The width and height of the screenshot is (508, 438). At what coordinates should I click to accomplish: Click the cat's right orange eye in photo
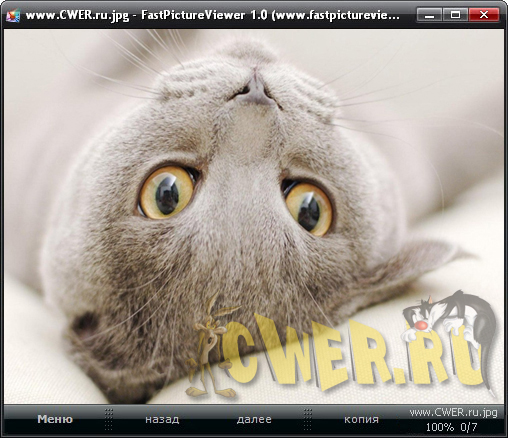coord(309,208)
